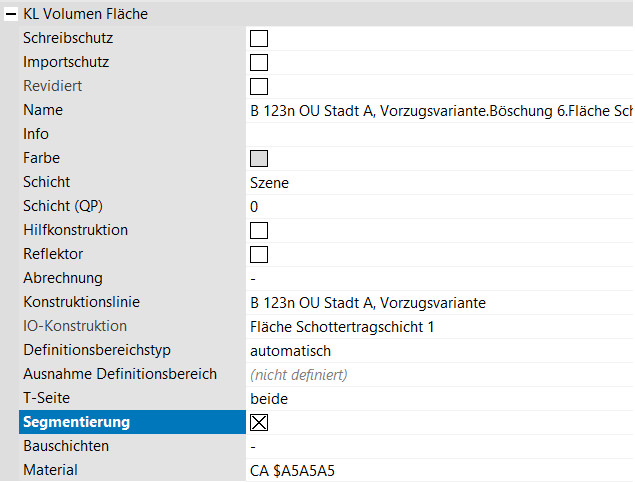Open the Schicht value showing Szene
The width and height of the screenshot is (635, 482).
(x=440, y=182)
